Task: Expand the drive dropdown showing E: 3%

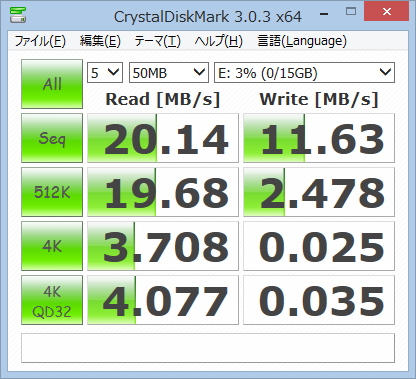Action: pyautogui.click(x=304, y=73)
